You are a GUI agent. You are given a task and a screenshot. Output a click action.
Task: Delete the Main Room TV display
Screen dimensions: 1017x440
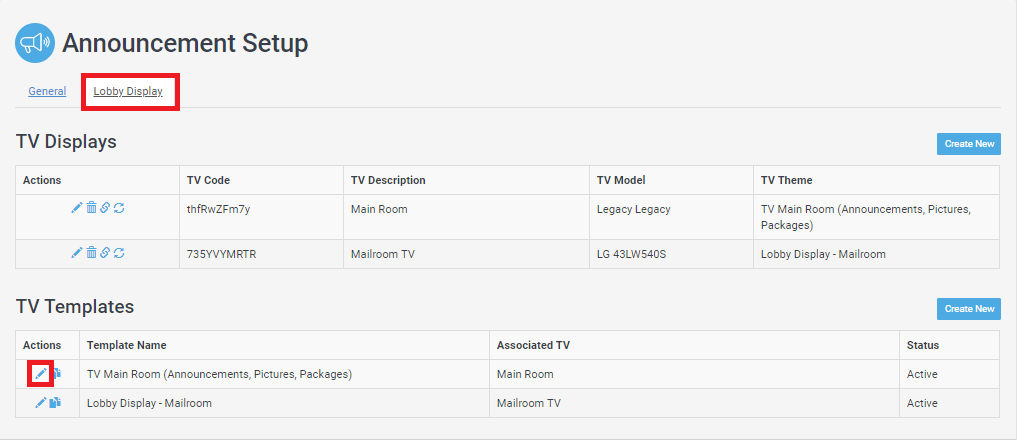coord(91,208)
